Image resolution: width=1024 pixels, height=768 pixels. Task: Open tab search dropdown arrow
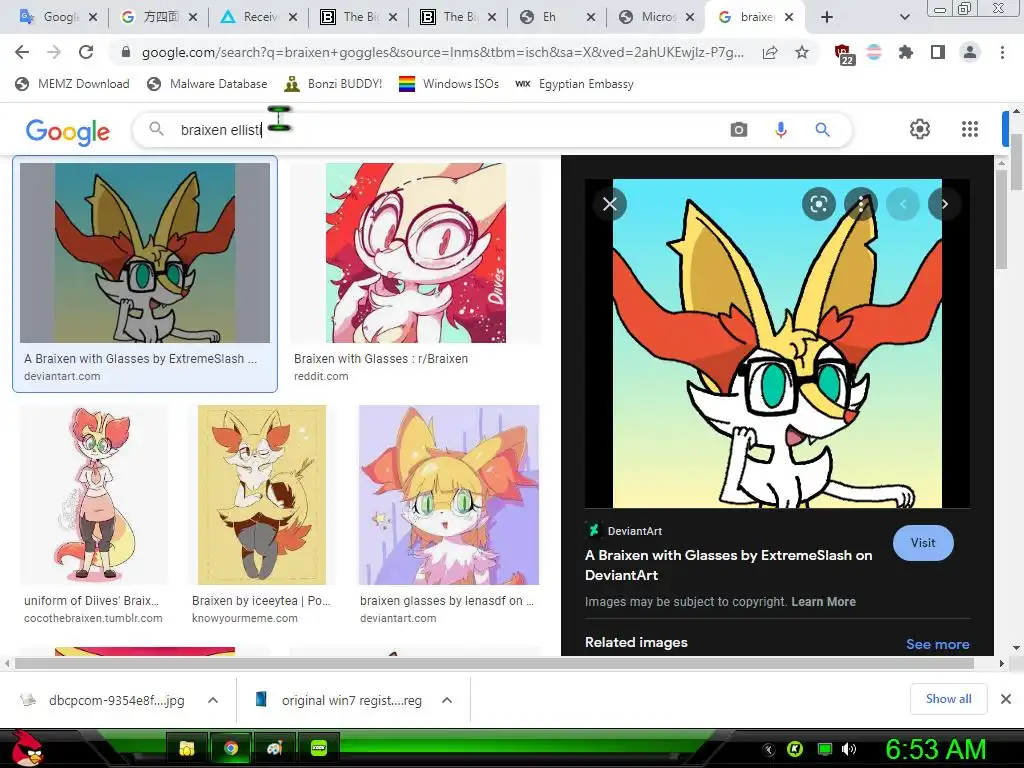tap(904, 17)
